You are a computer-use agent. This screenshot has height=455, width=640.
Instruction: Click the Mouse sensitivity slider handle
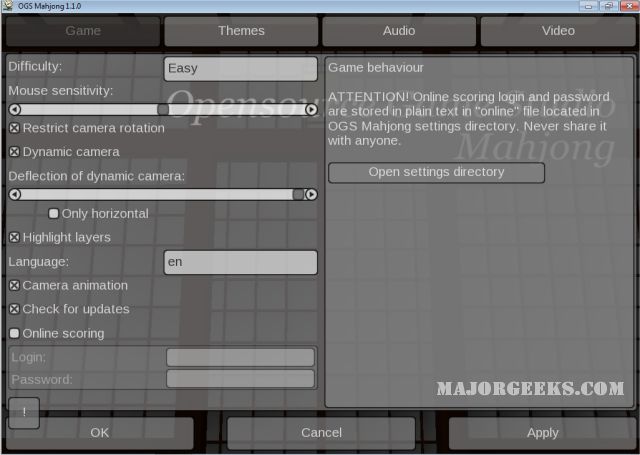pos(163,109)
